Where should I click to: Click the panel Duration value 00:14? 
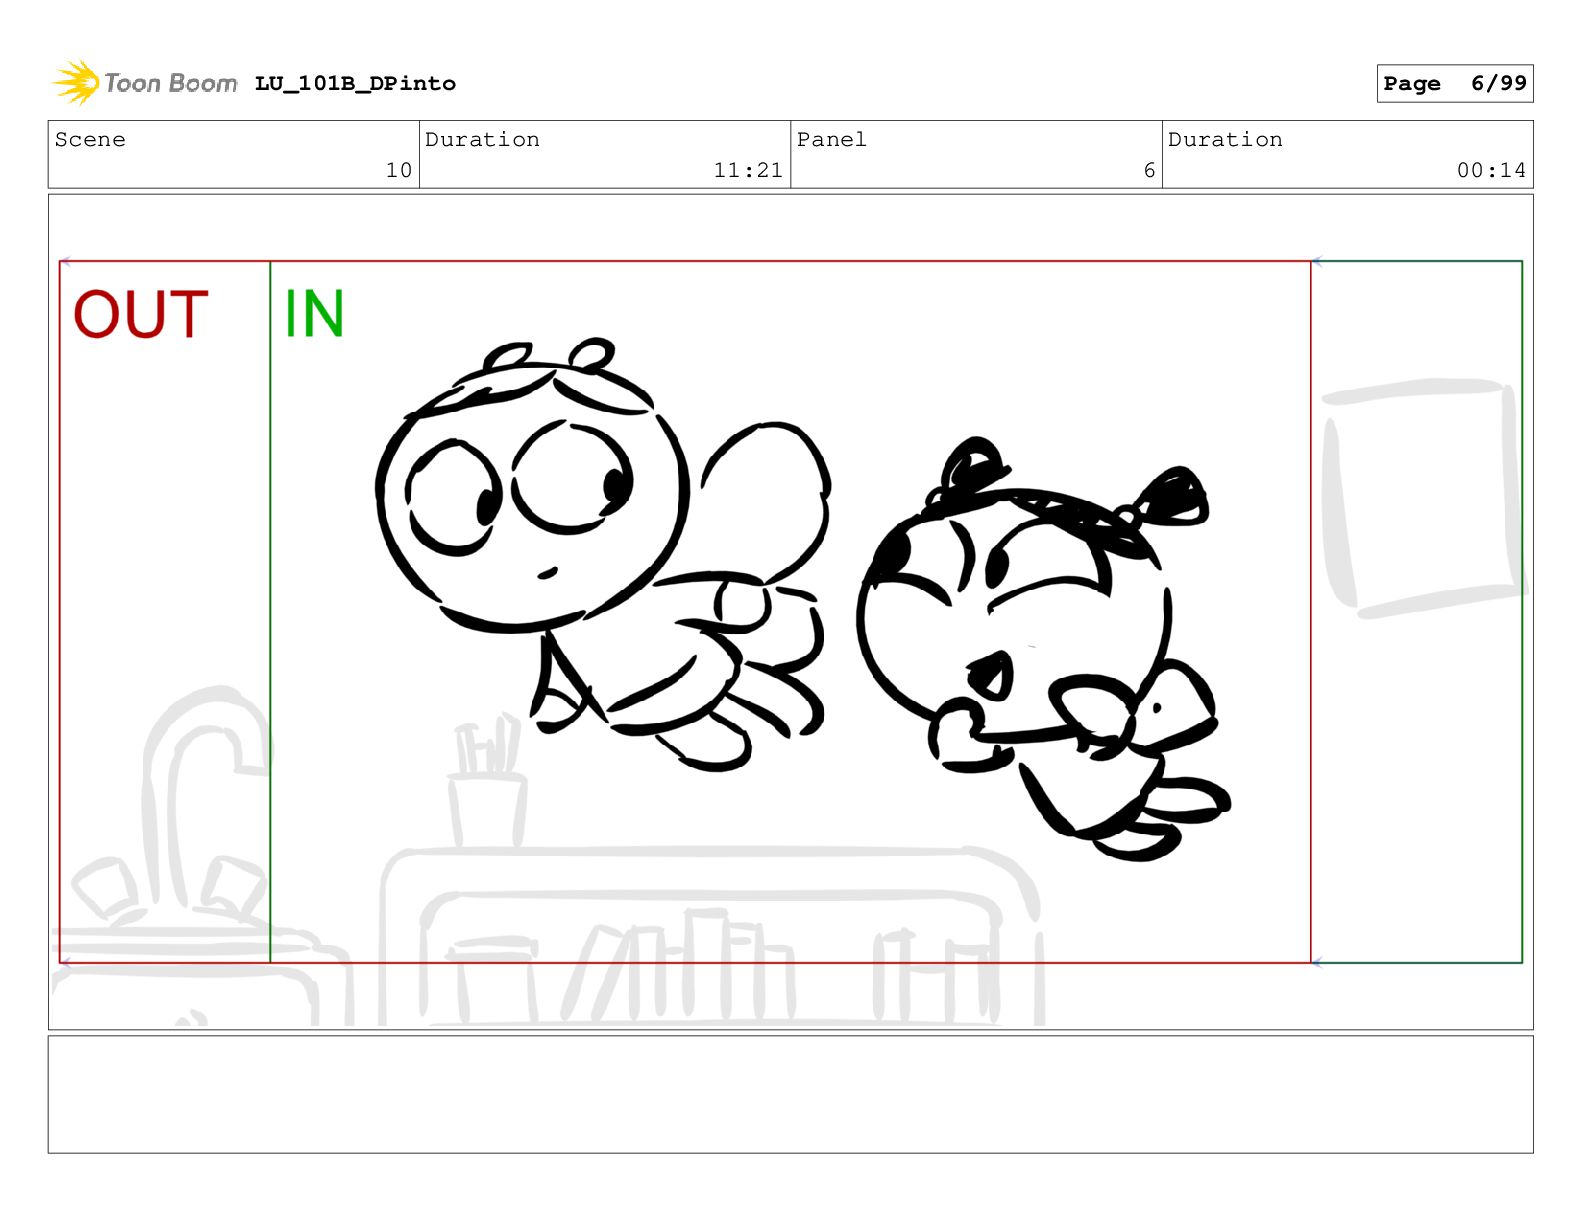(x=1491, y=171)
